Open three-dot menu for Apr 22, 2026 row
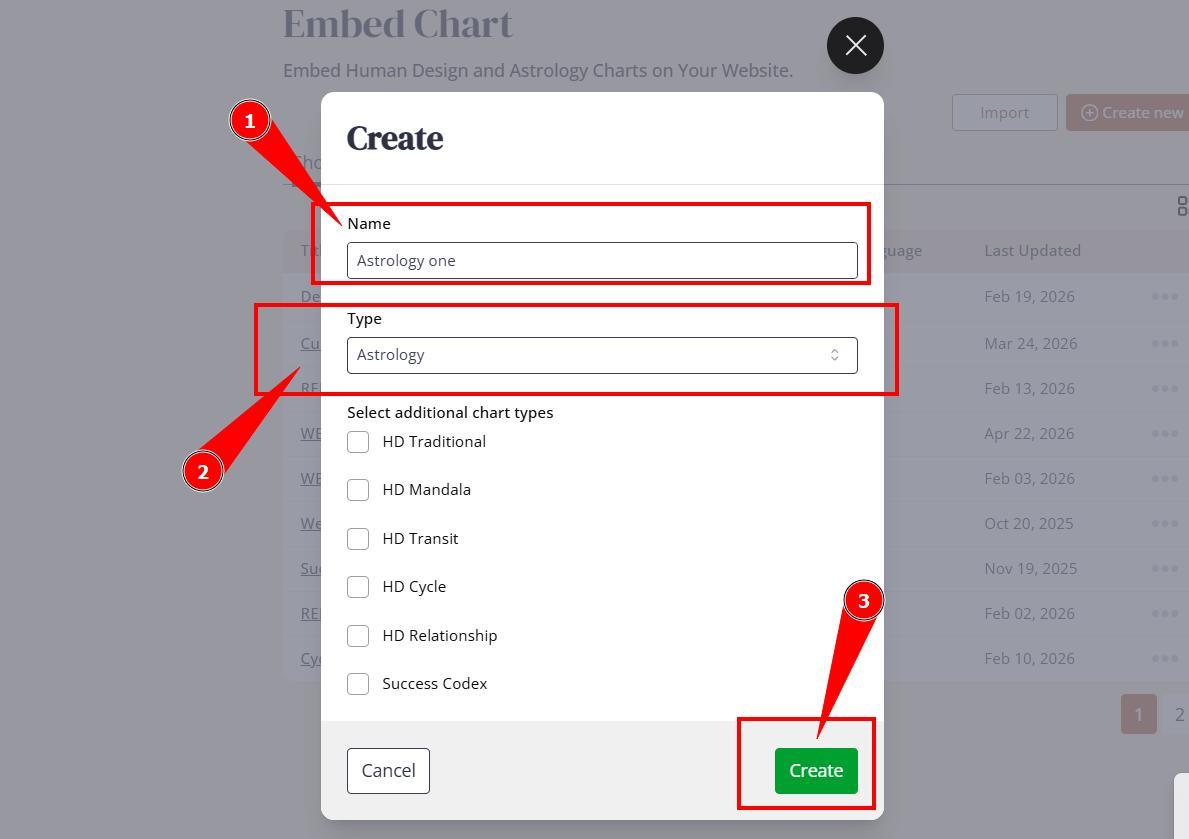Screen dimensions: 1189x839 click(1164, 434)
